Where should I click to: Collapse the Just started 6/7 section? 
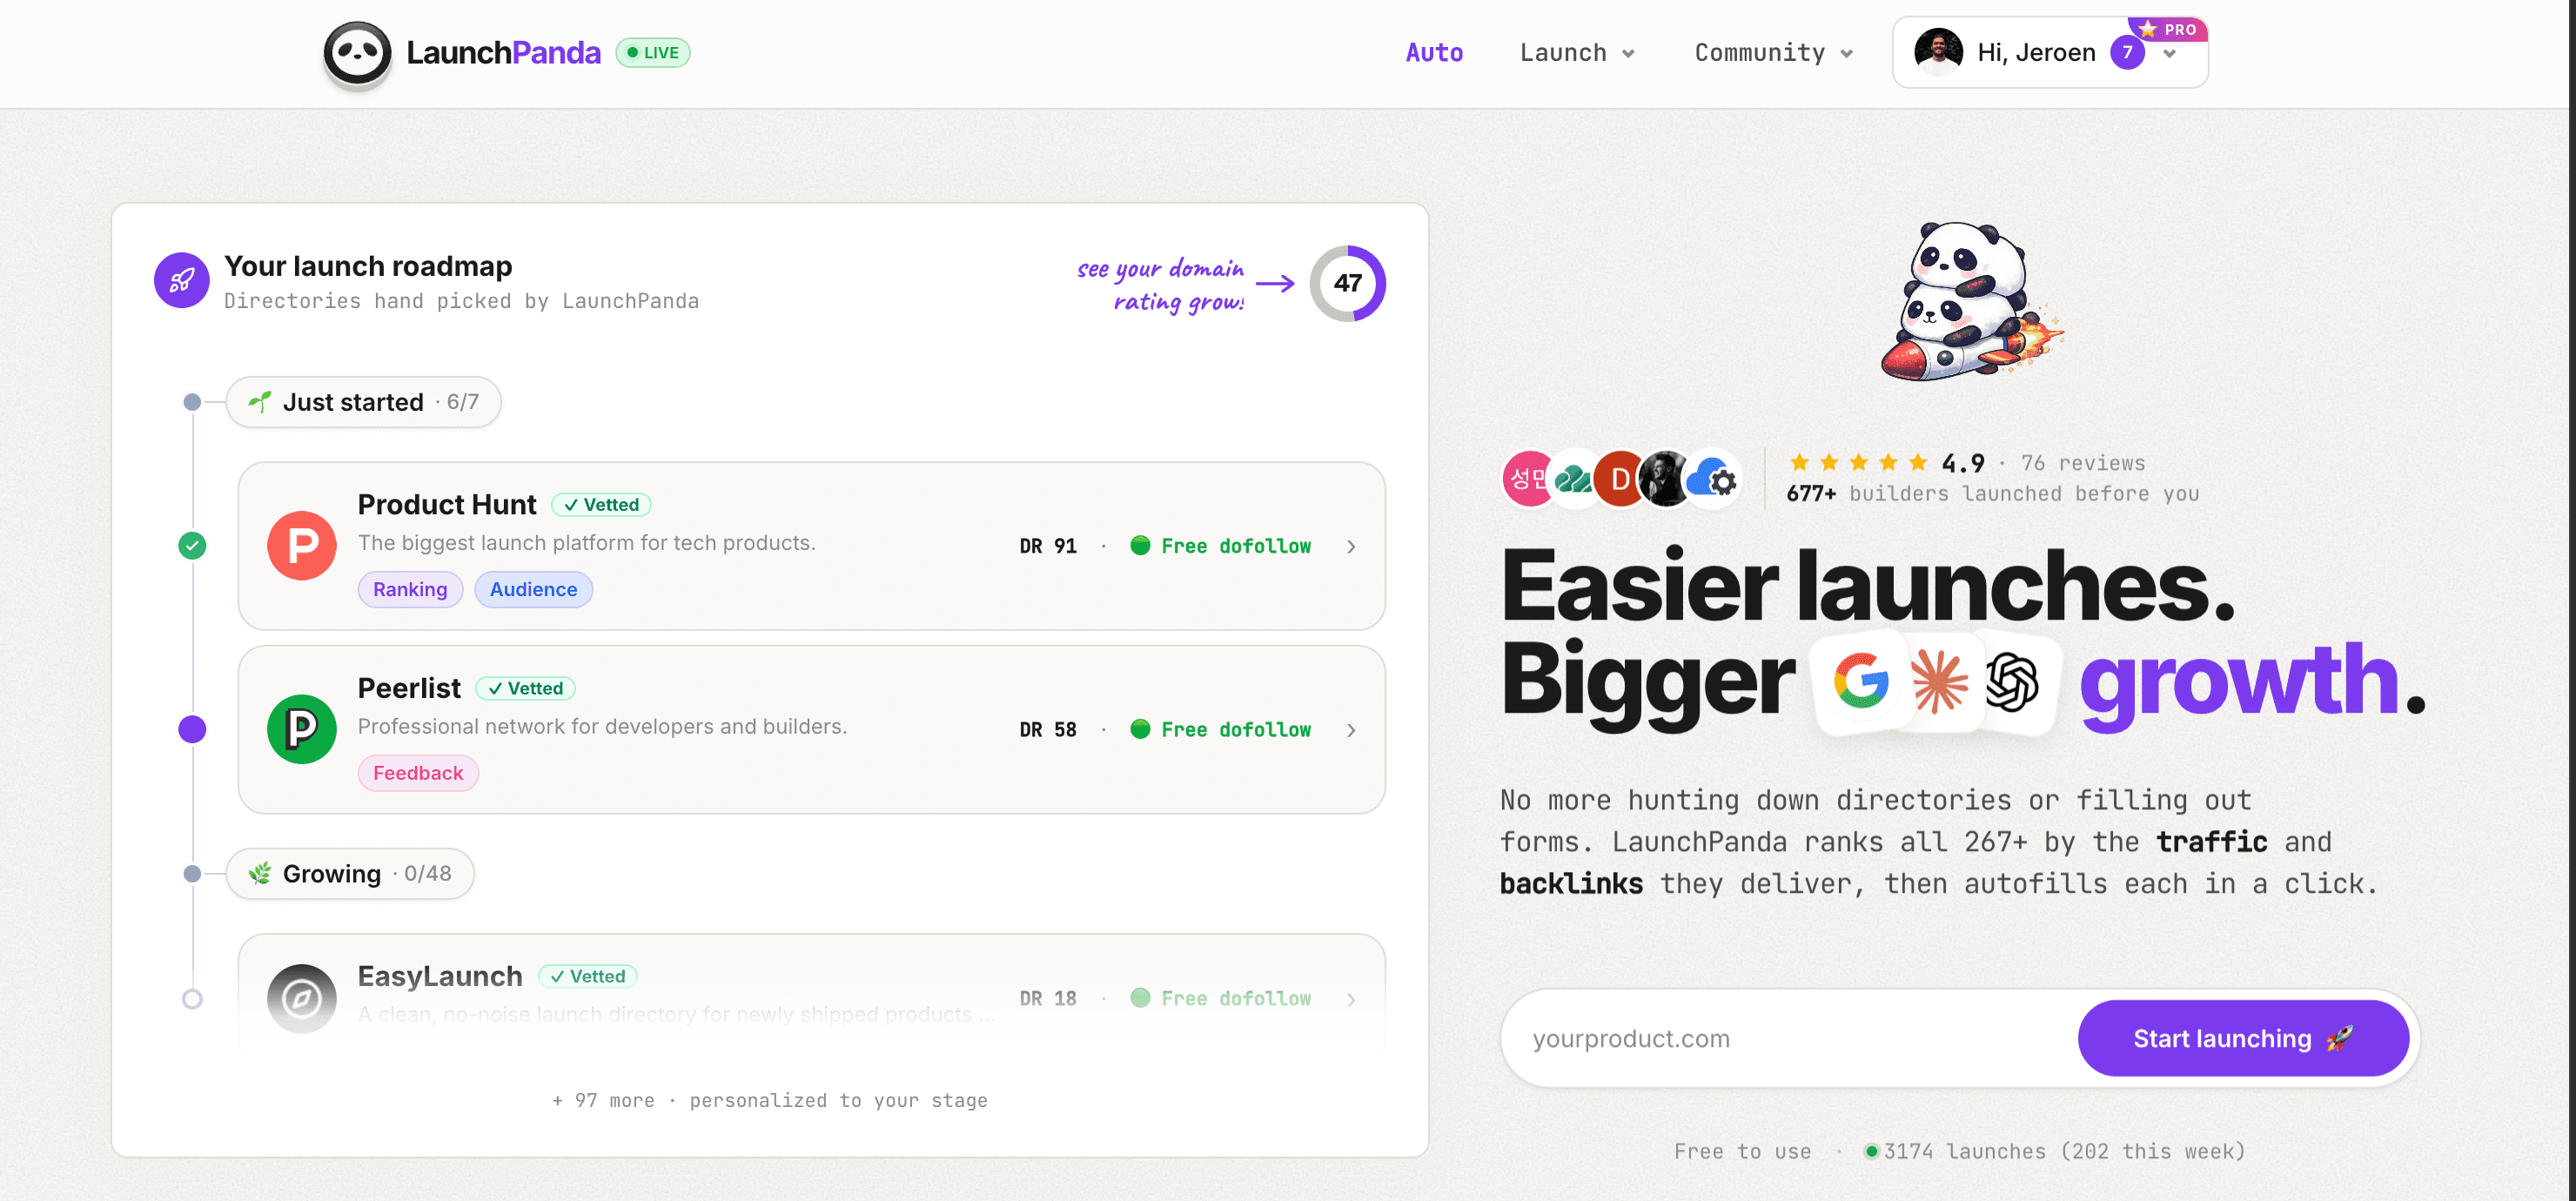(x=363, y=402)
